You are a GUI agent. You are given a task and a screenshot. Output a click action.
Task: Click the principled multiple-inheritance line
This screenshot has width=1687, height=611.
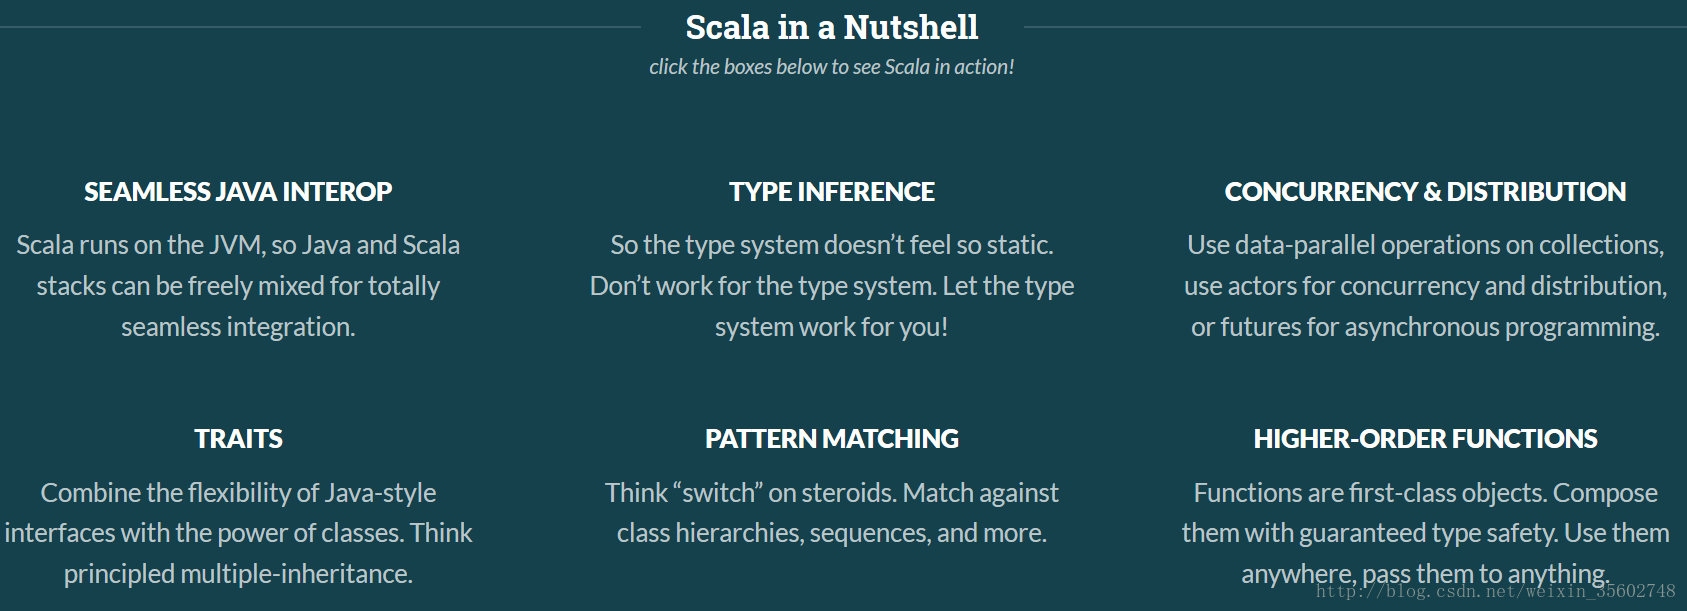click(238, 574)
